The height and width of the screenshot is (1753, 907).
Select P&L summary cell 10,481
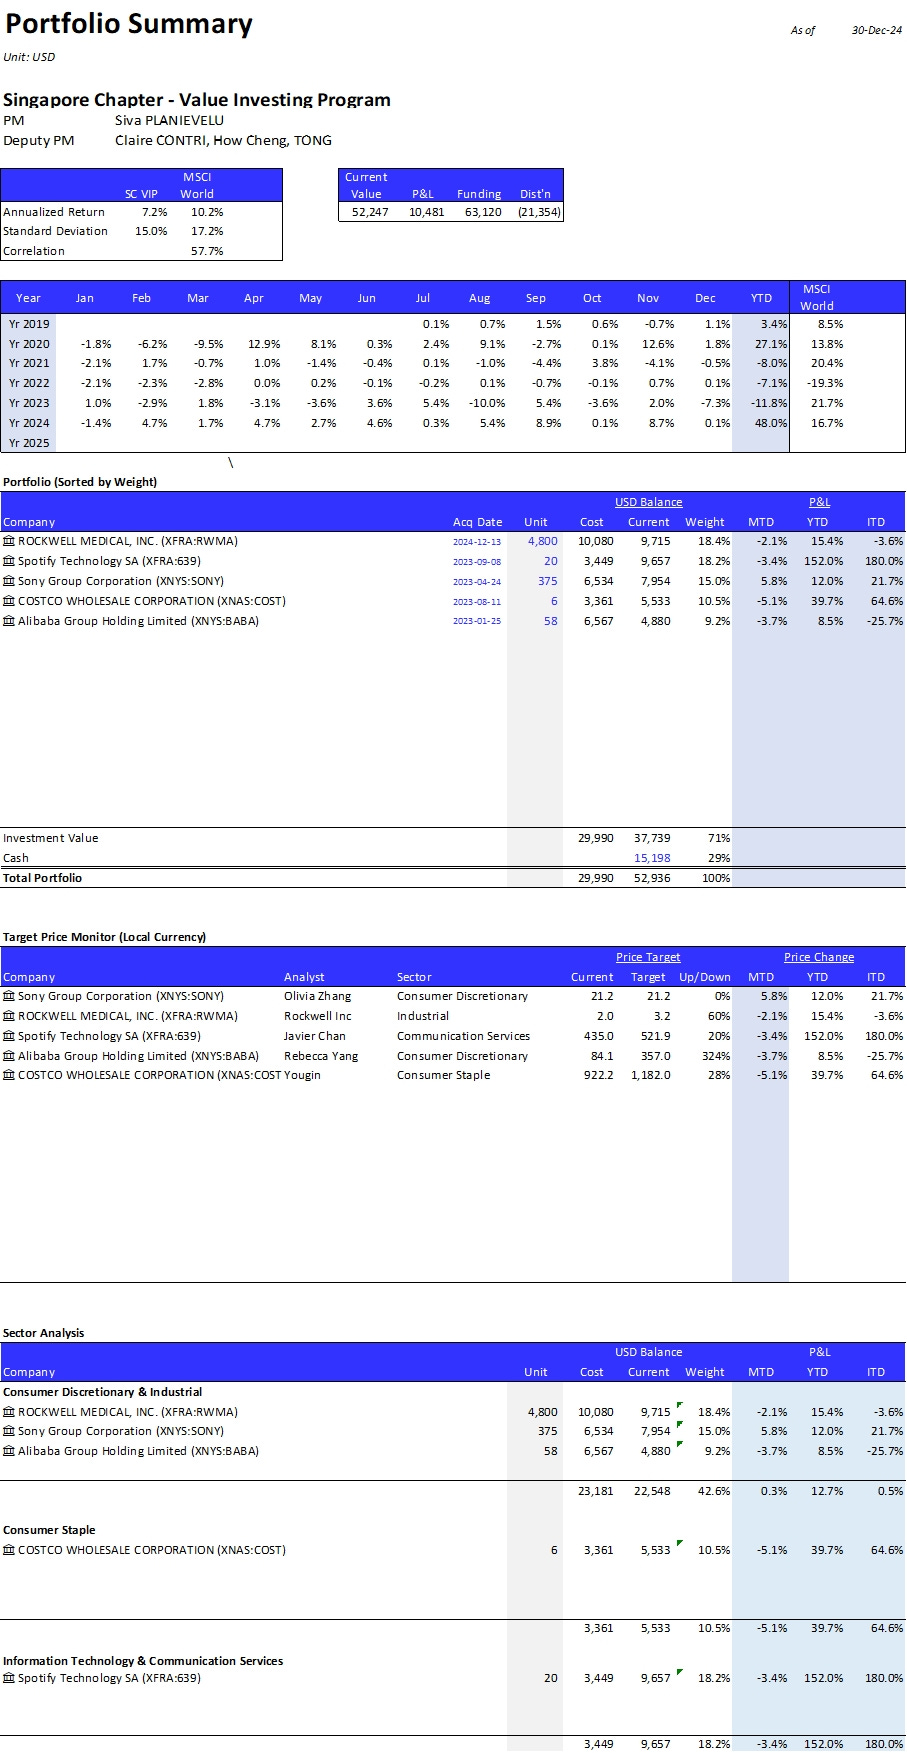click(426, 212)
